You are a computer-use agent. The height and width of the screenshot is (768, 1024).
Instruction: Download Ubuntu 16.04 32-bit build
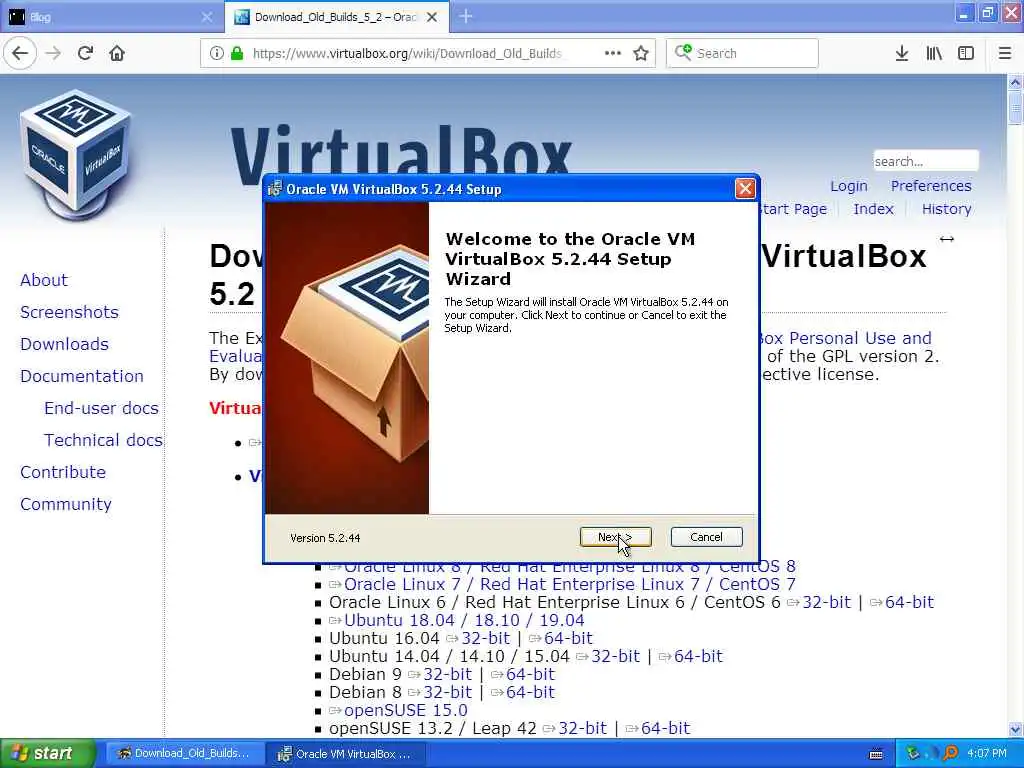pyautogui.click(x=485, y=638)
